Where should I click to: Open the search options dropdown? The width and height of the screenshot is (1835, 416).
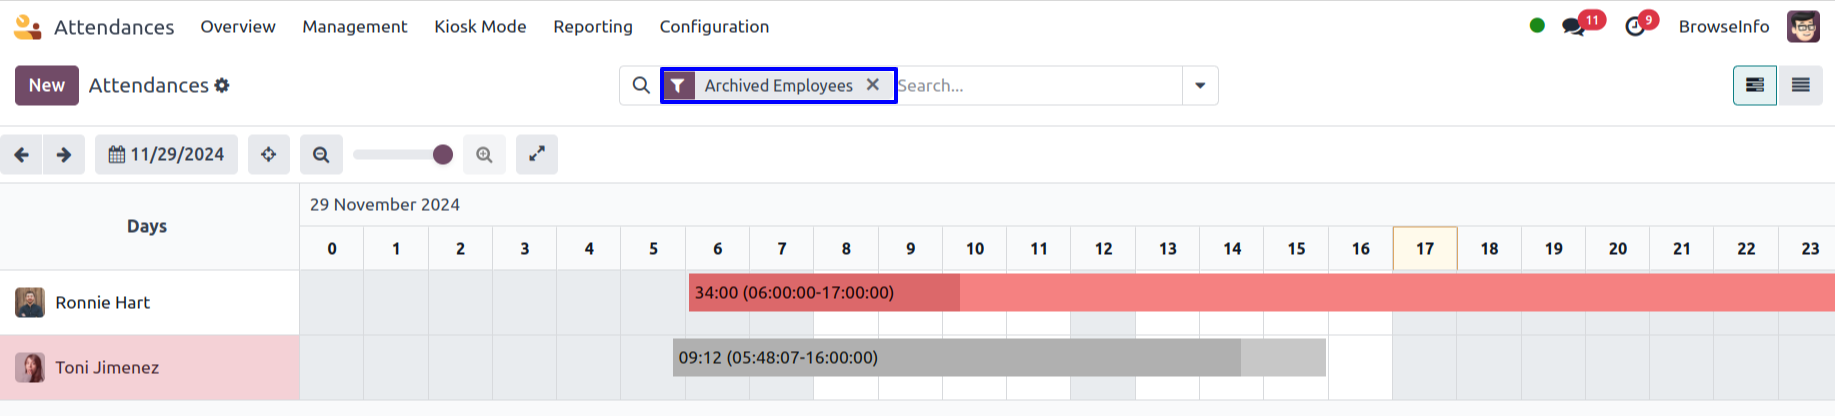pos(1200,86)
